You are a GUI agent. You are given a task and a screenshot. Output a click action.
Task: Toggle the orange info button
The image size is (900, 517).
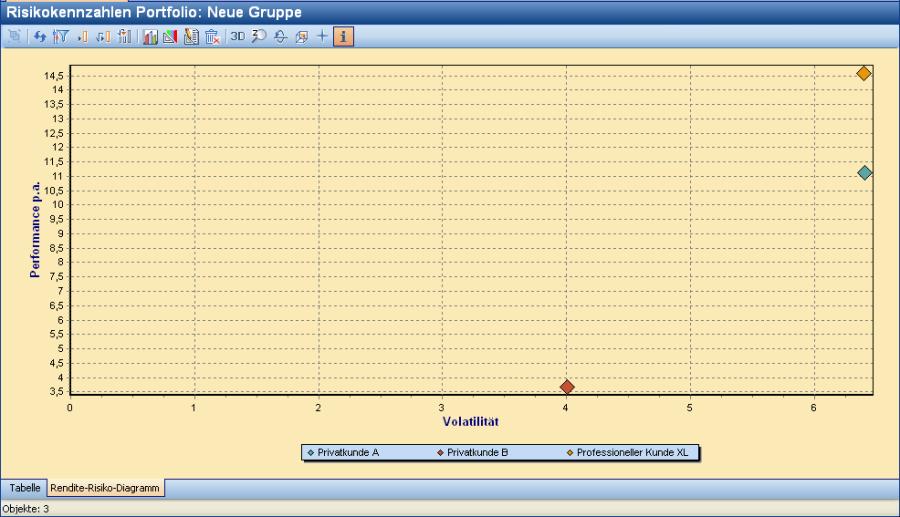pyautogui.click(x=343, y=37)
